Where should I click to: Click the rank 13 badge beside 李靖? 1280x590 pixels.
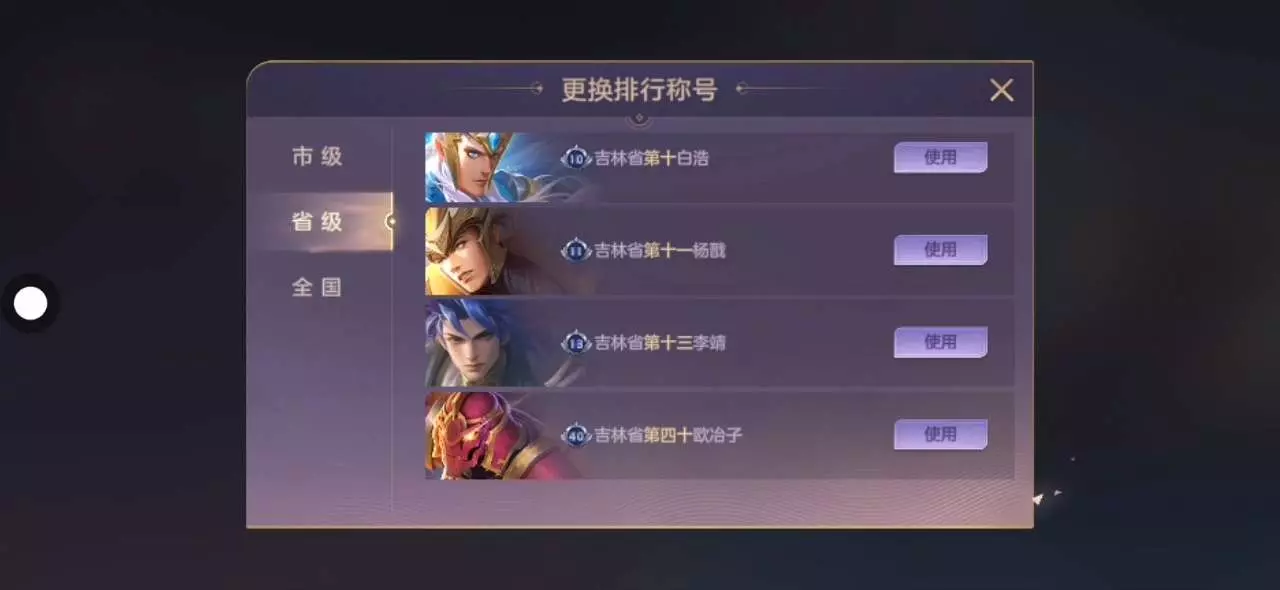point(575,343)
